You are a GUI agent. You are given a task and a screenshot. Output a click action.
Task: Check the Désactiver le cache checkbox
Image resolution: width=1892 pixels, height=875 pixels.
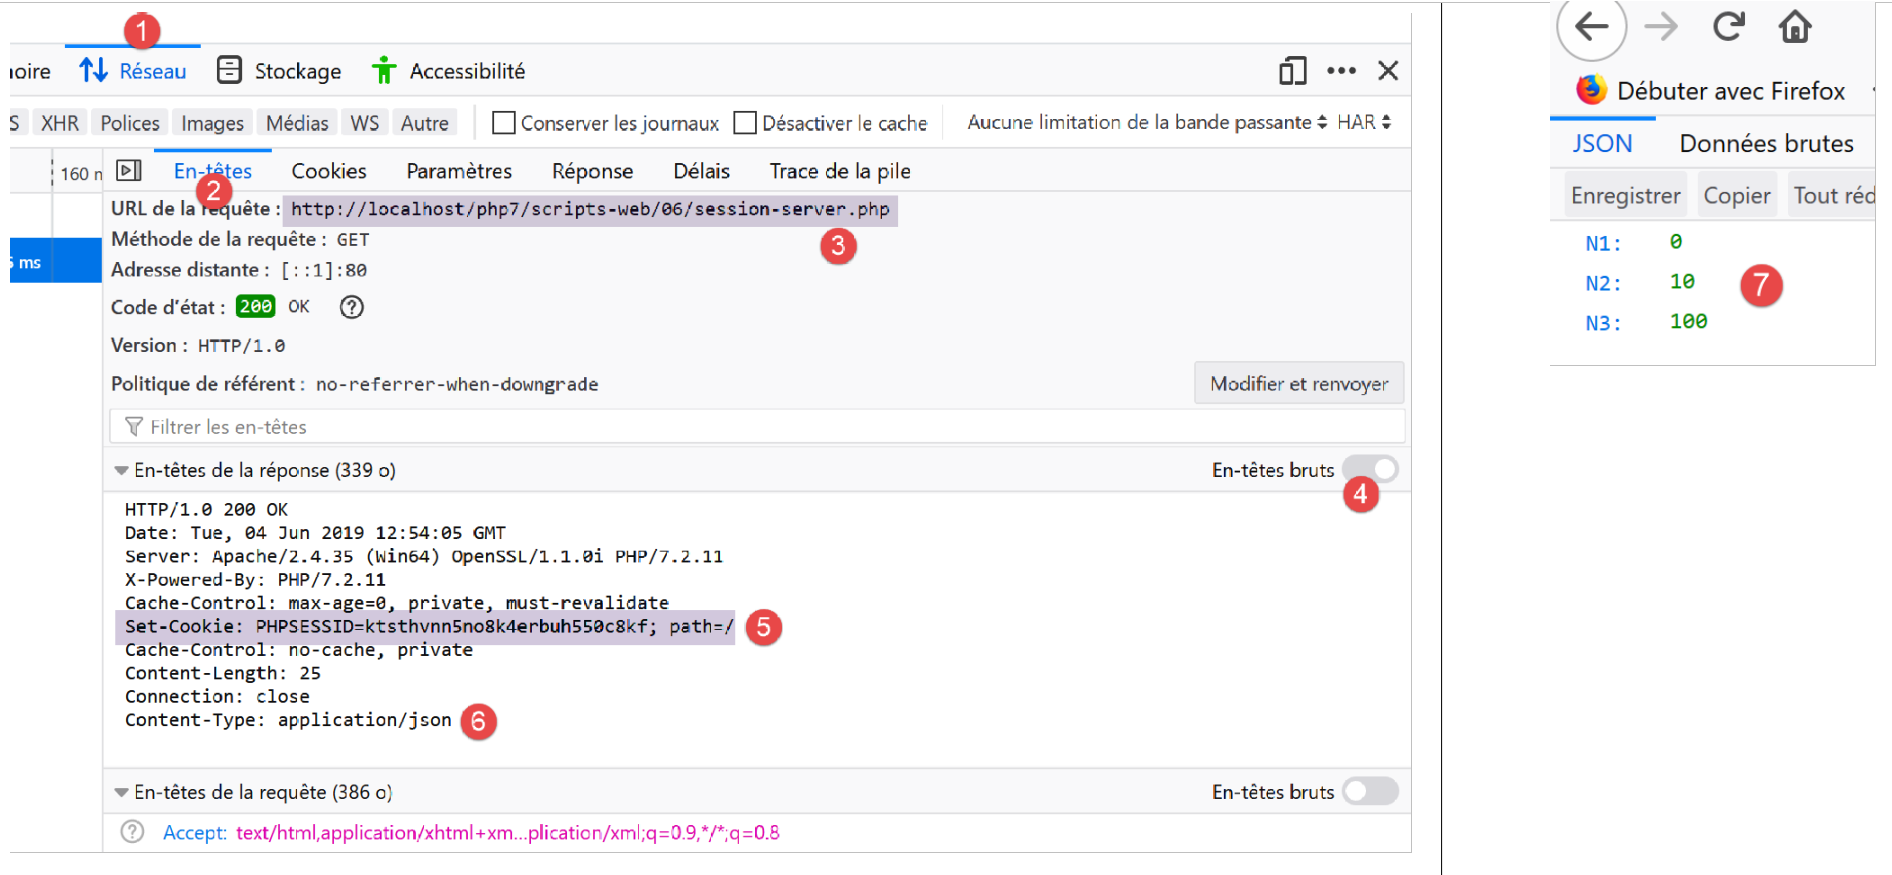click(745, 123)
